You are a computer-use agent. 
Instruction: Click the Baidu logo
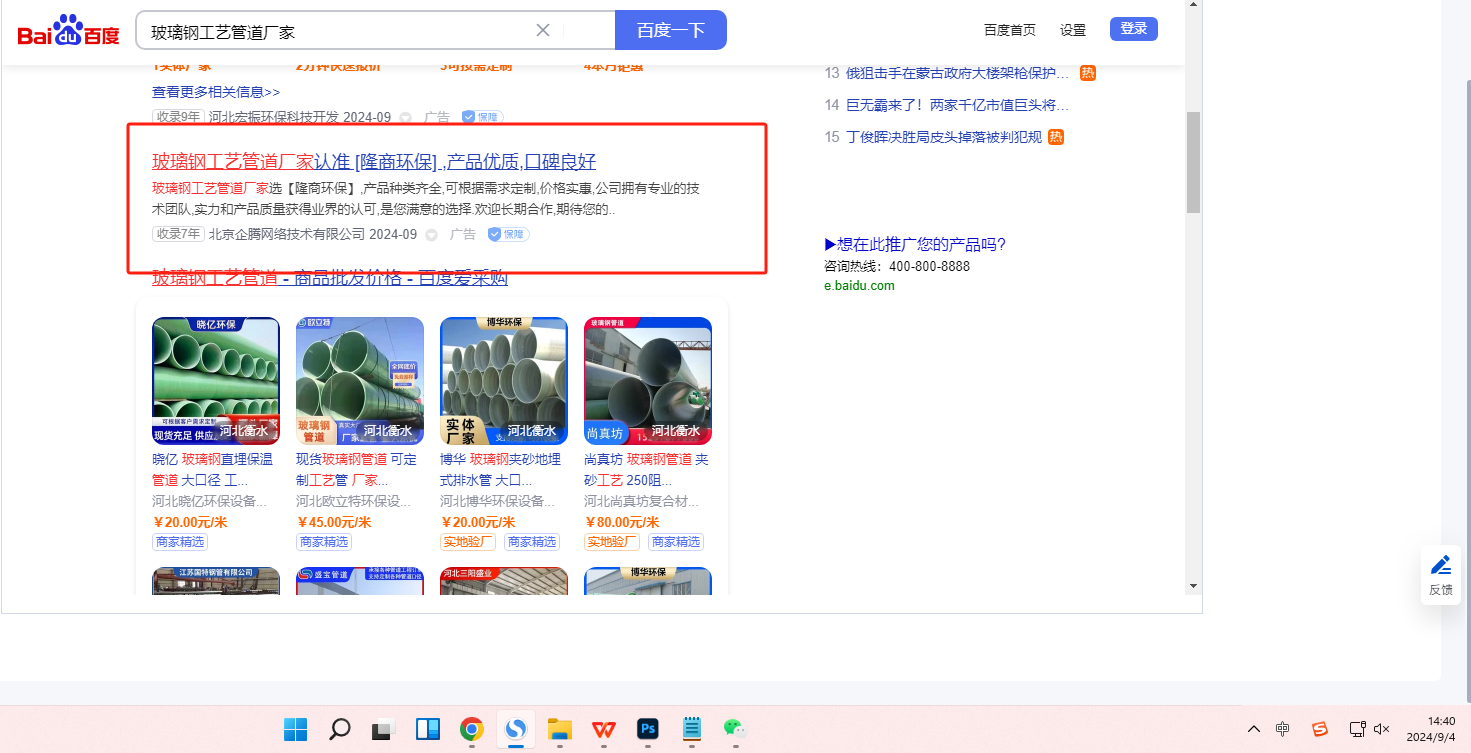point(68,31)
